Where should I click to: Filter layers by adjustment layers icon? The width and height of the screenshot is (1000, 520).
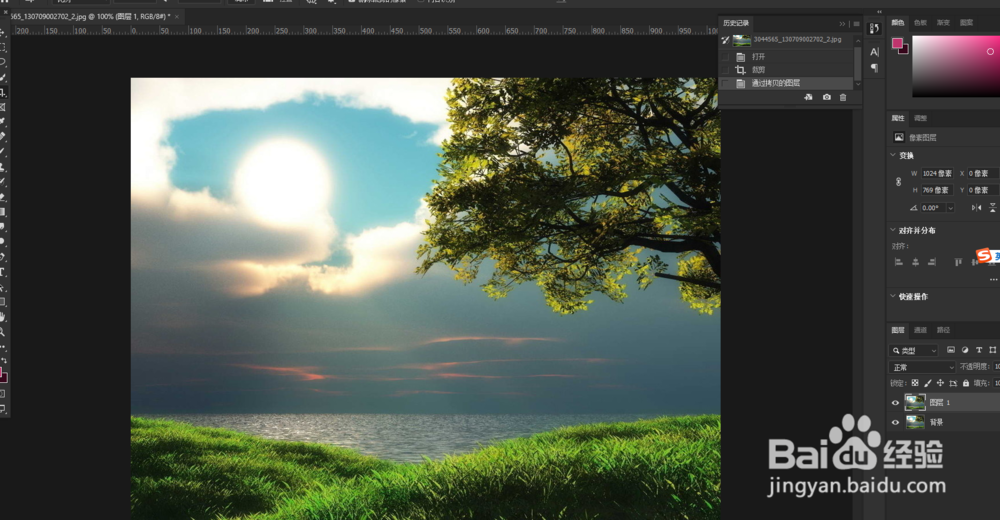pyautogui.click(x=965, y=350)
